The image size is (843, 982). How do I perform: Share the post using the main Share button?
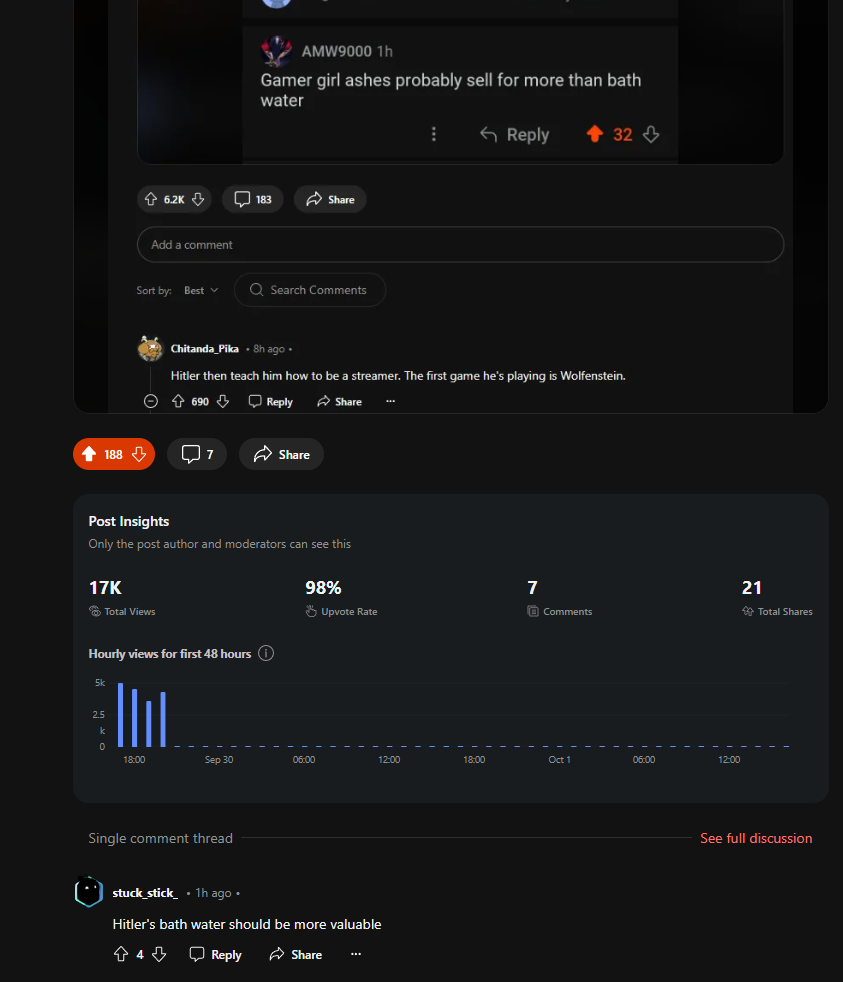[x=281, y=454]
